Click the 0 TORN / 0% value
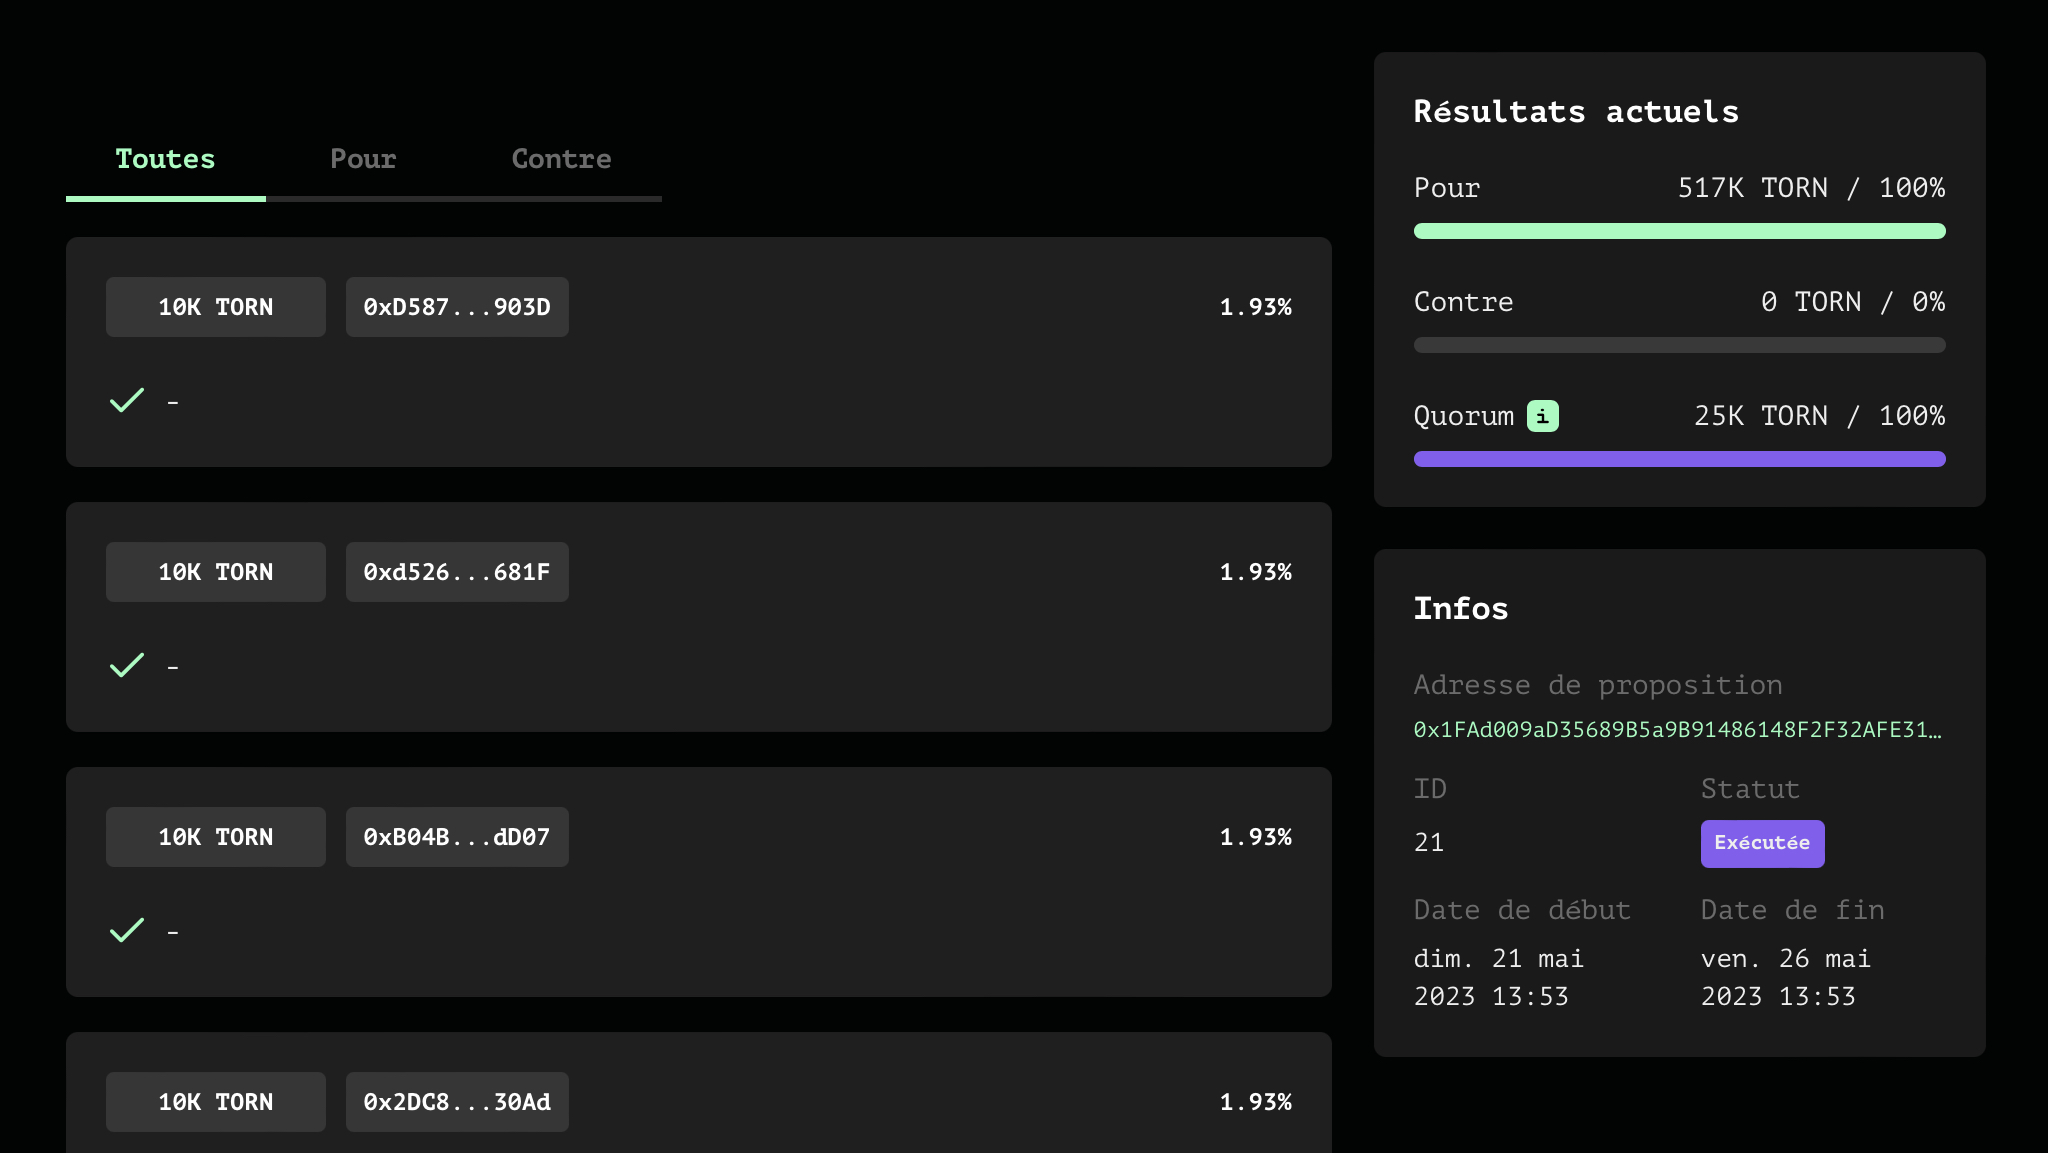 (1853, 302)
